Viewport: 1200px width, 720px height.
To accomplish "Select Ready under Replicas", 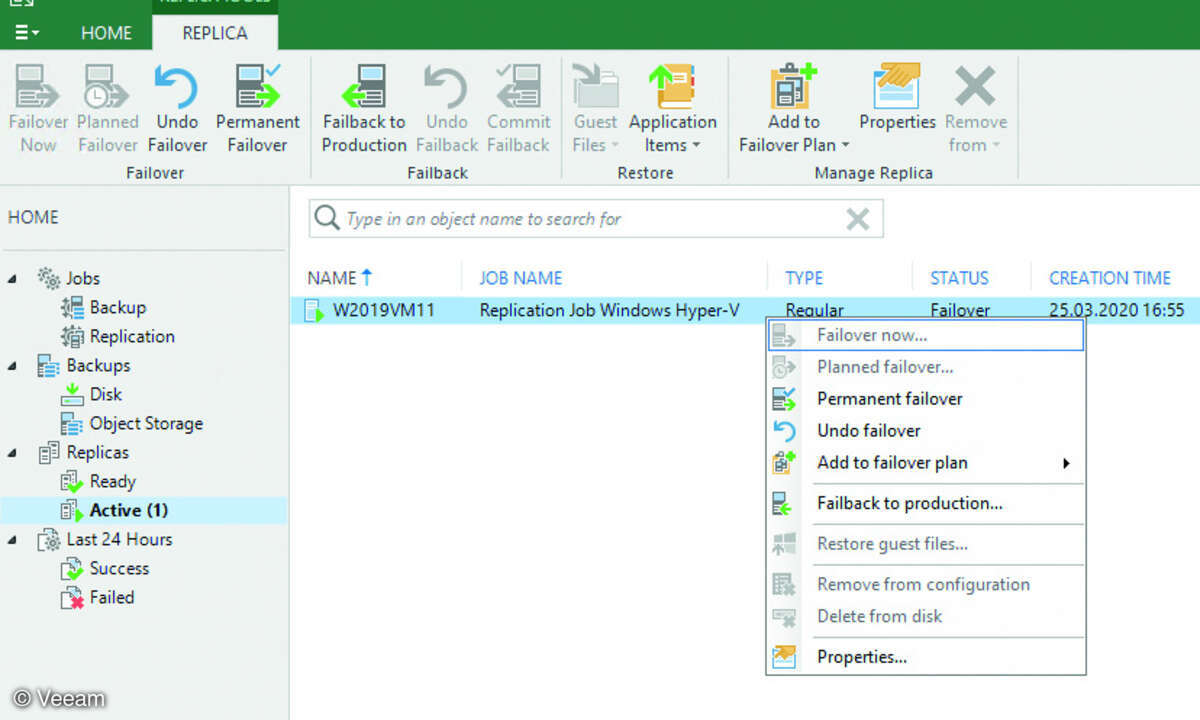I will (x=112, y=481).
